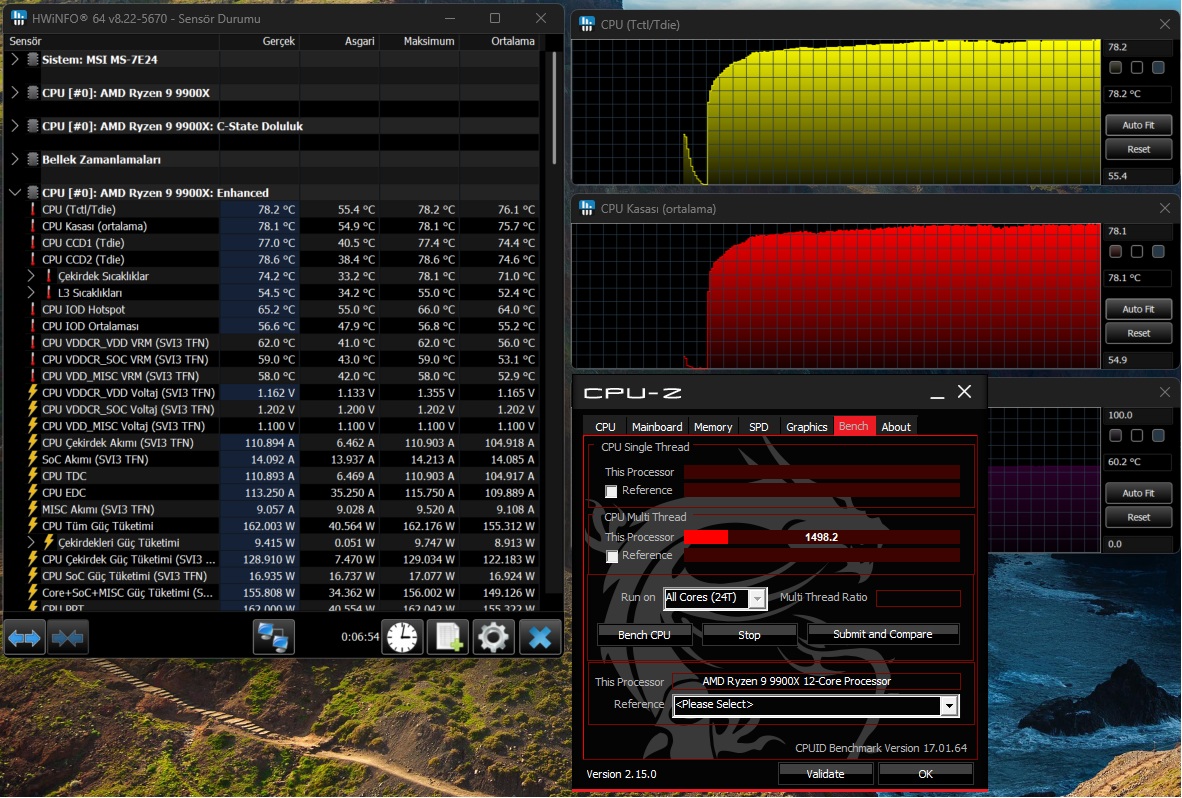Click the thermometer icon beside CPU (Tctl/Tdie)
The image size is (1182, 798).
point(32,209)
